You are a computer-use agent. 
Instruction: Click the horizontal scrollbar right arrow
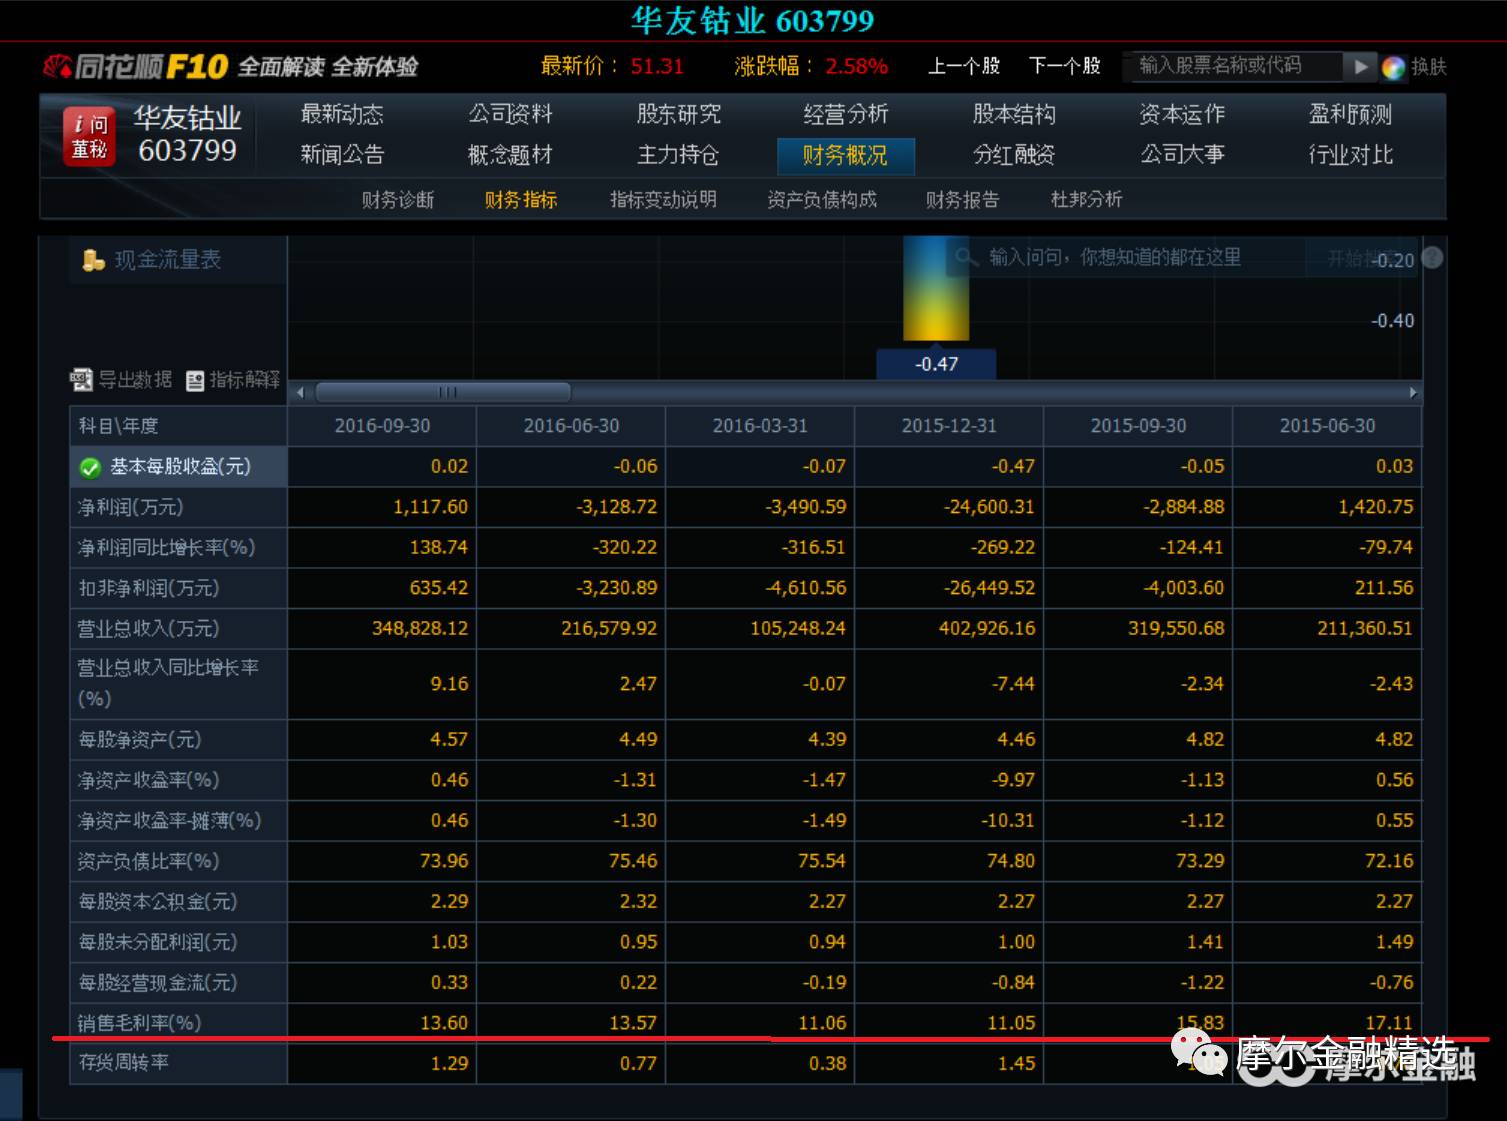point(1412,392)
